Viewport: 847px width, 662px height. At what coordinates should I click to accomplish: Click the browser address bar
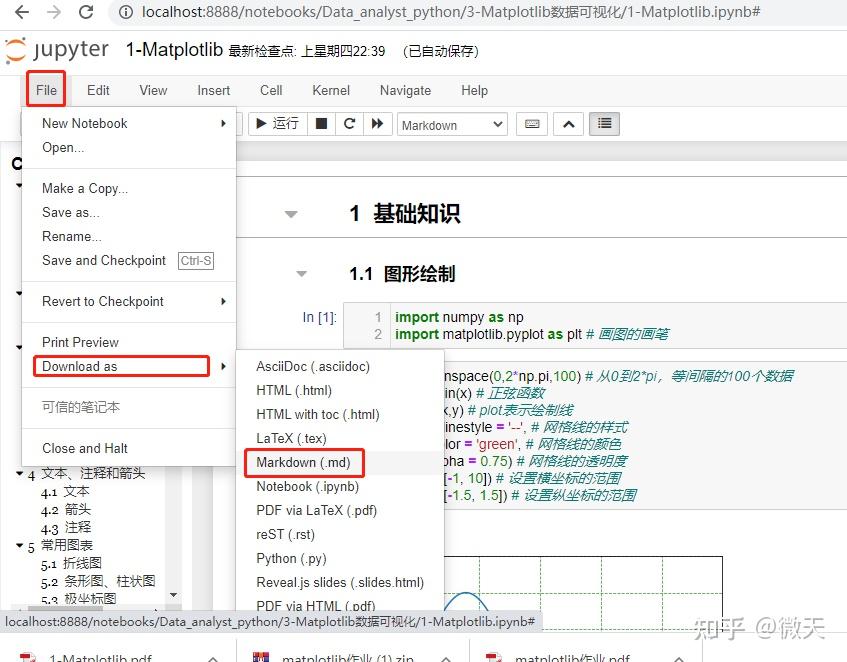point(400,13)
